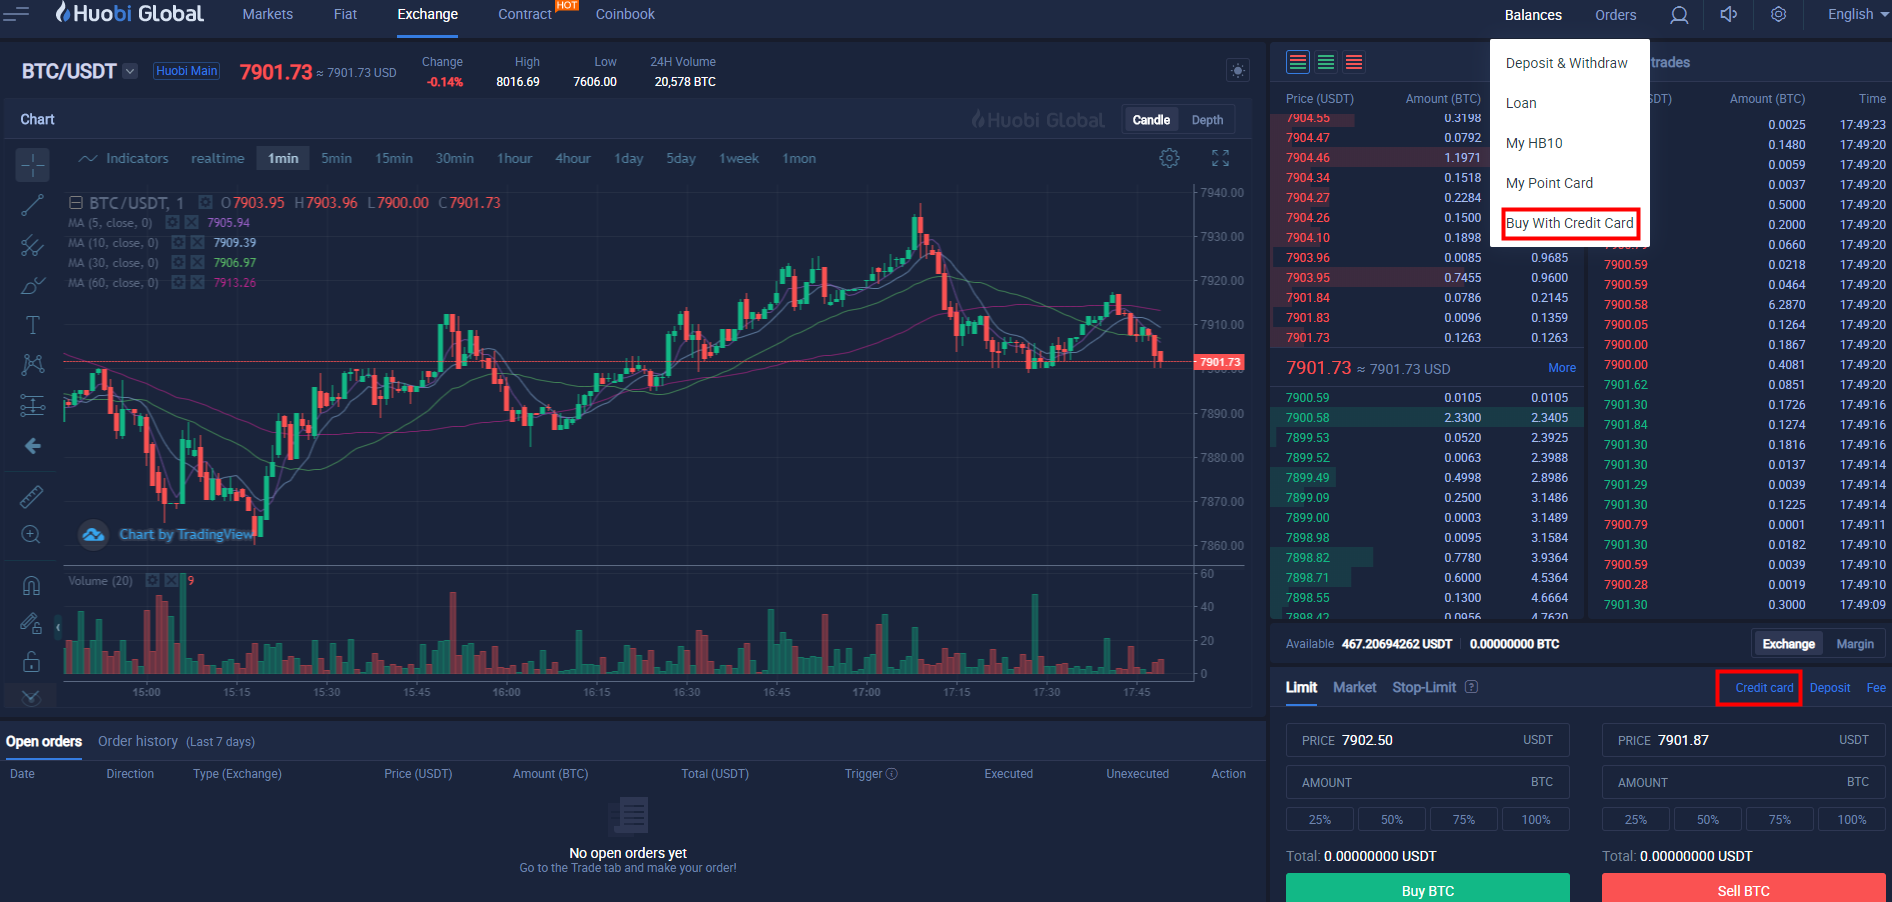Choose Deposit & Withdraw from Balances menu
This screenshot has height=902, width=1892.
tap(1567, 63)
